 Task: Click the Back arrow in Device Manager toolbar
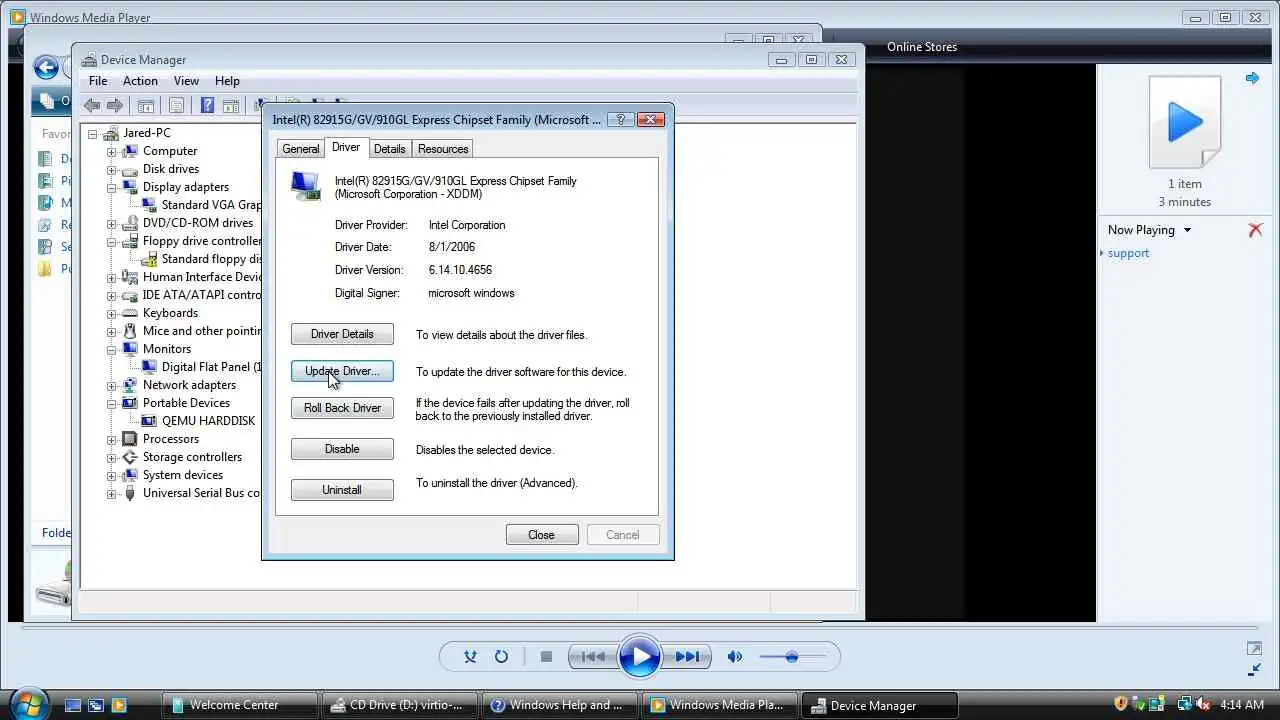[x=92, y=105]
